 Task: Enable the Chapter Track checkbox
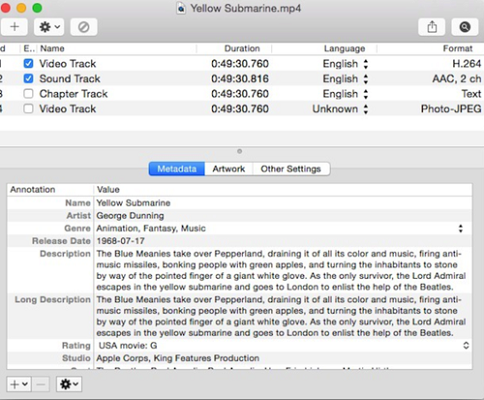point(29,93)
